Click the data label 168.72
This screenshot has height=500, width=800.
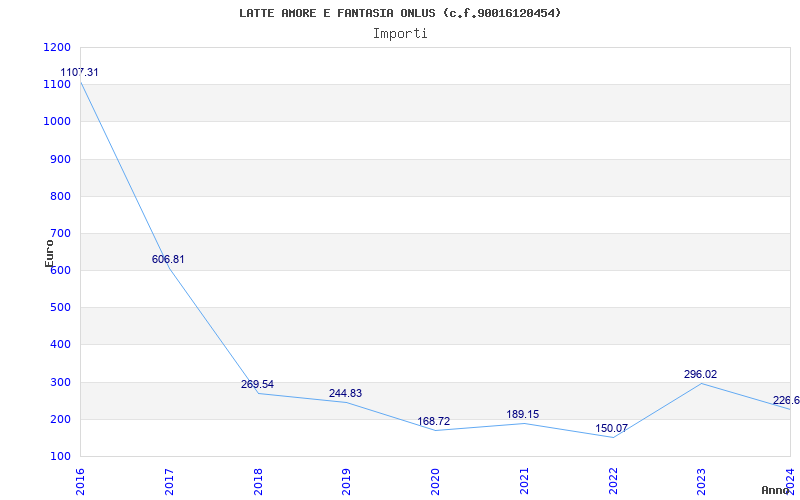tap(434, 421)
